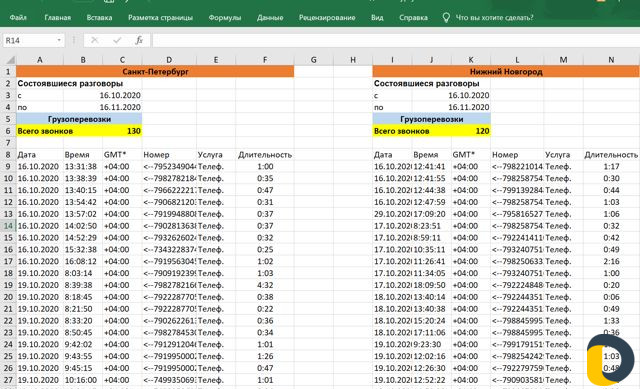This screenshot has width=640, height=389.
Task: Click 'Состоявшиеся разговоры' cell in column A
Action: point(70,83)
